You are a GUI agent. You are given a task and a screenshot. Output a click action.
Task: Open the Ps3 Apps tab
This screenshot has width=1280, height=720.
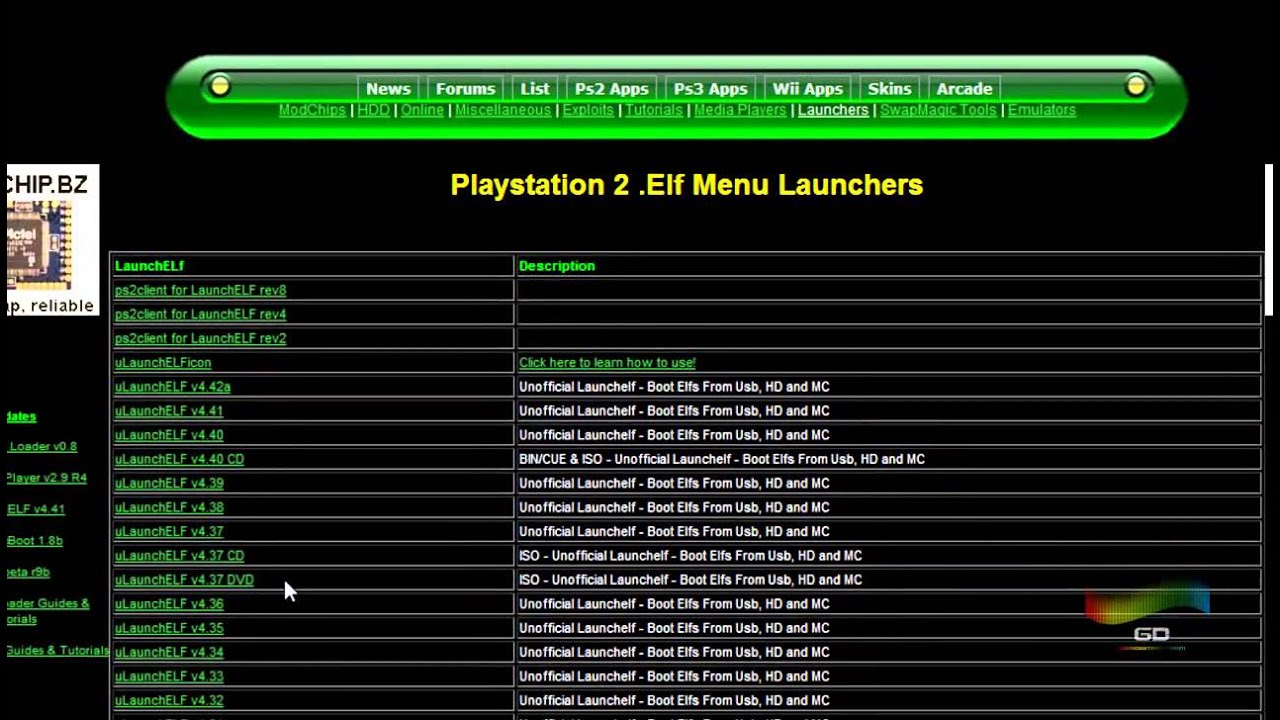point(711,89)
